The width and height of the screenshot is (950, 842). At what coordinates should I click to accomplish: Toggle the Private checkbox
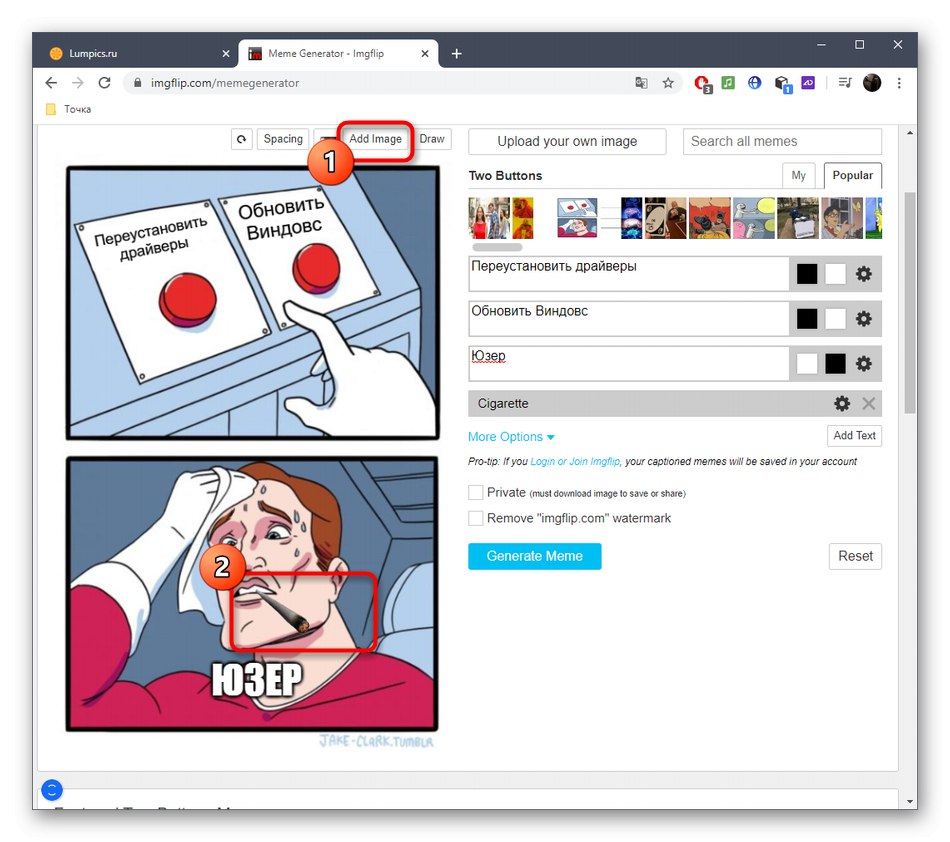tap(476, 492)
